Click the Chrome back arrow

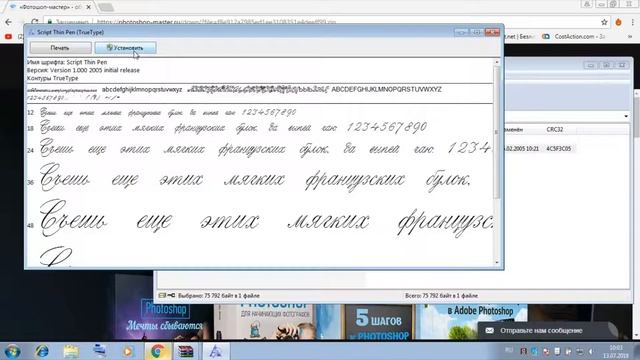(x=9, y=22)
